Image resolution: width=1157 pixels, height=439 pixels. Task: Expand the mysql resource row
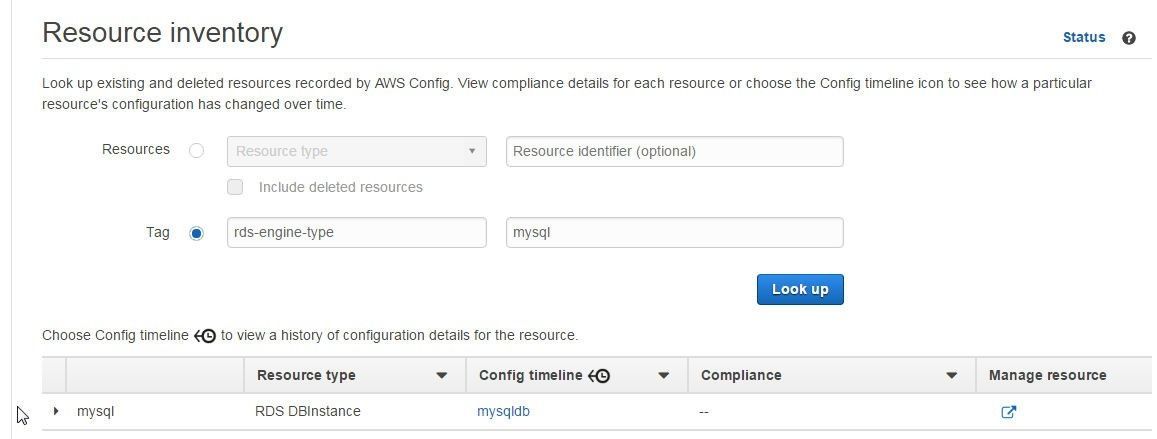56,411
